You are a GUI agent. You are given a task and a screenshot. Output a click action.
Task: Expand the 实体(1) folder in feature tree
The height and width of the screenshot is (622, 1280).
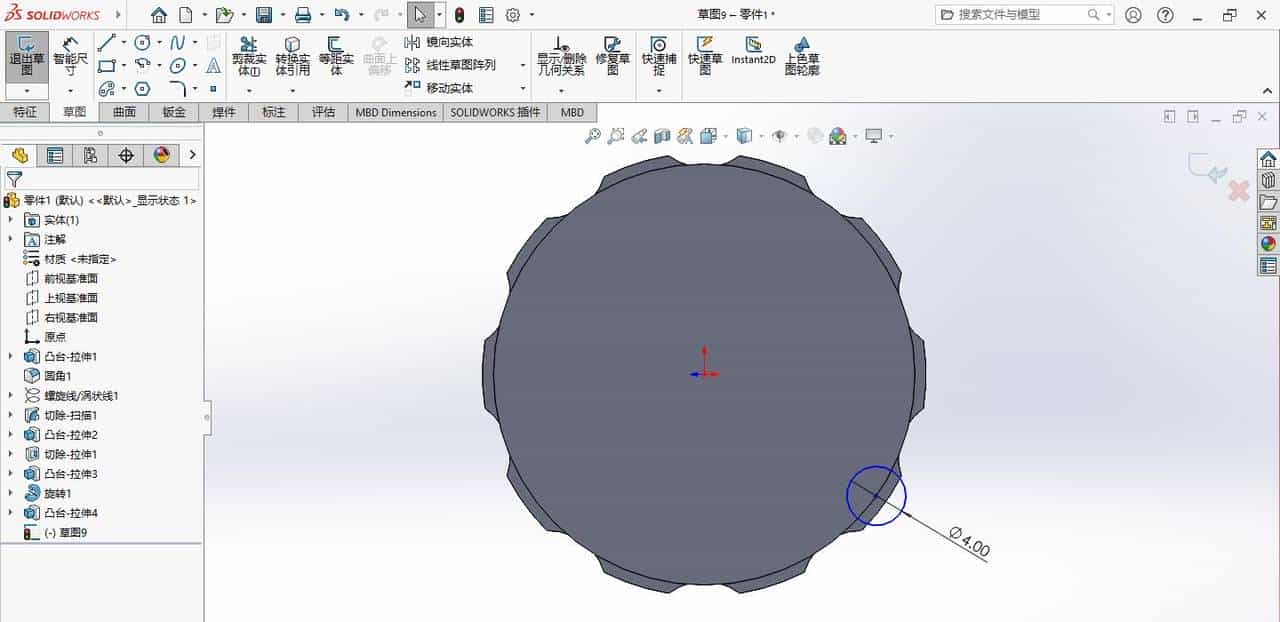coord(10,219)
